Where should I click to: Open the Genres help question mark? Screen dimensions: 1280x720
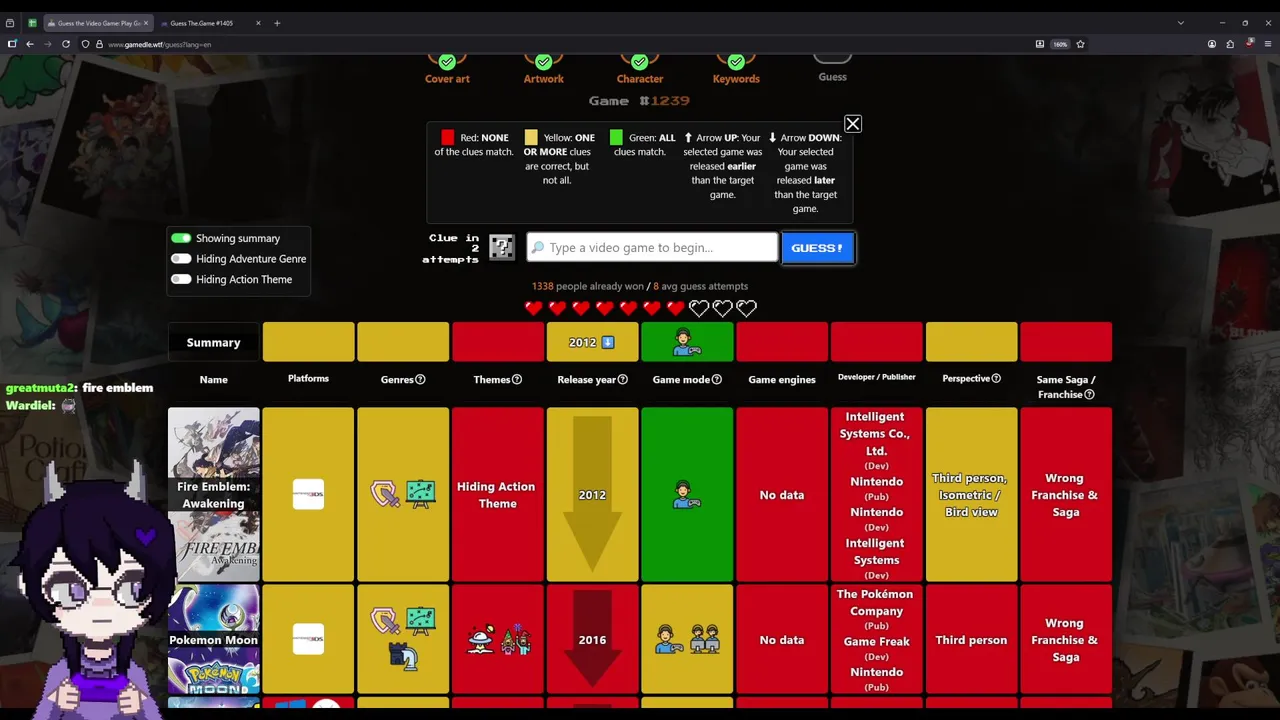[x=420, y=379]
